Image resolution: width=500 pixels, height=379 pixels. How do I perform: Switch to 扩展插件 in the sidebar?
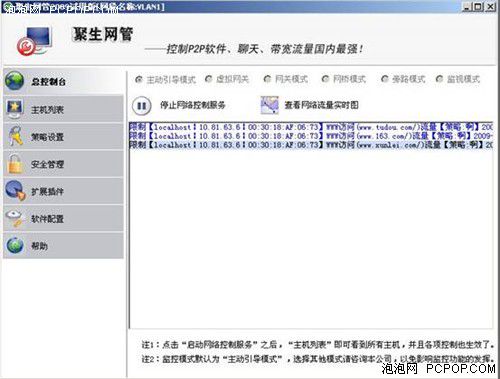(x=63, y=191)
